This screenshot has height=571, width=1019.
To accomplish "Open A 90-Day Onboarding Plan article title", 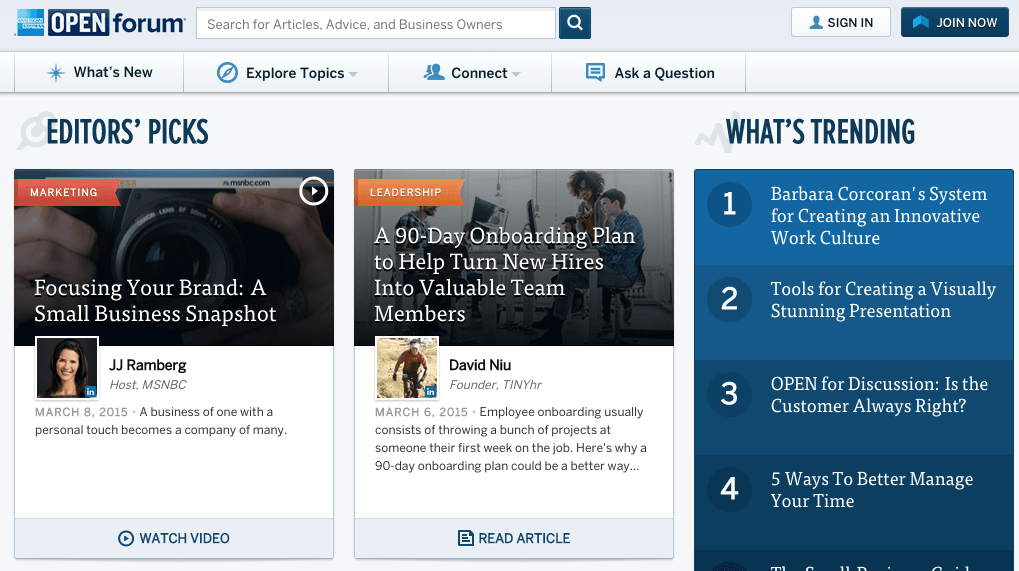I will (505, 275).
